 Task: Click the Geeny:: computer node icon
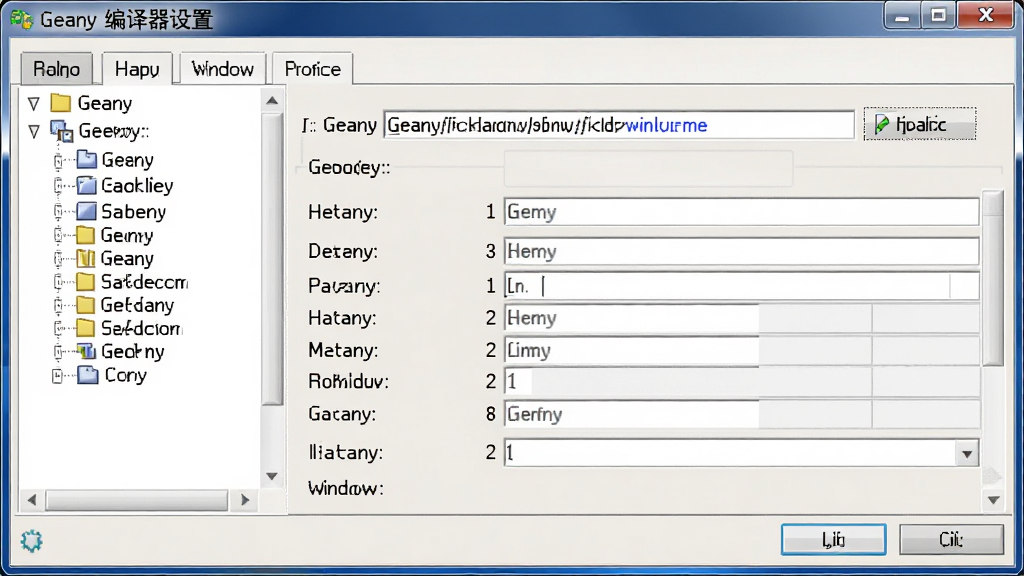click(62, 131)
